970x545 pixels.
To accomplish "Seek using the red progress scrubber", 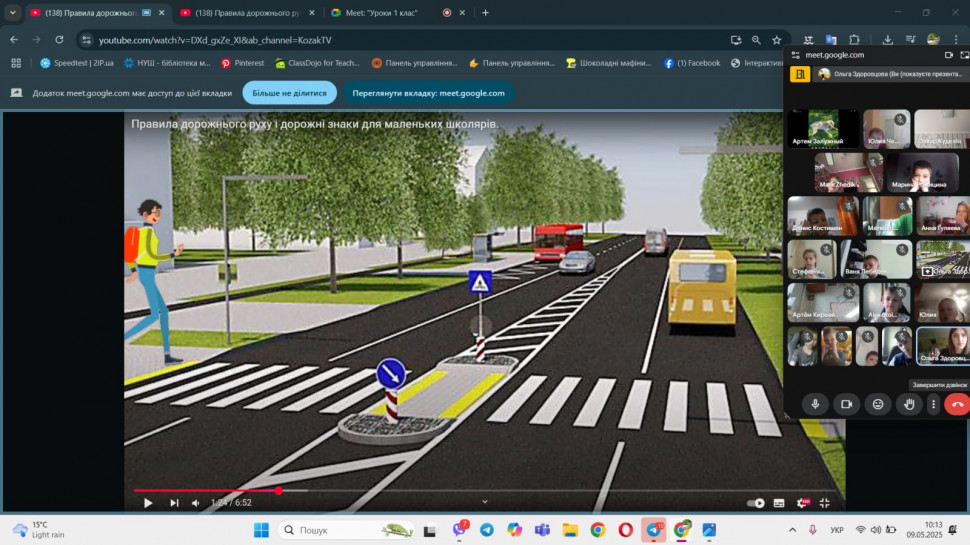I will click(279, 491).
